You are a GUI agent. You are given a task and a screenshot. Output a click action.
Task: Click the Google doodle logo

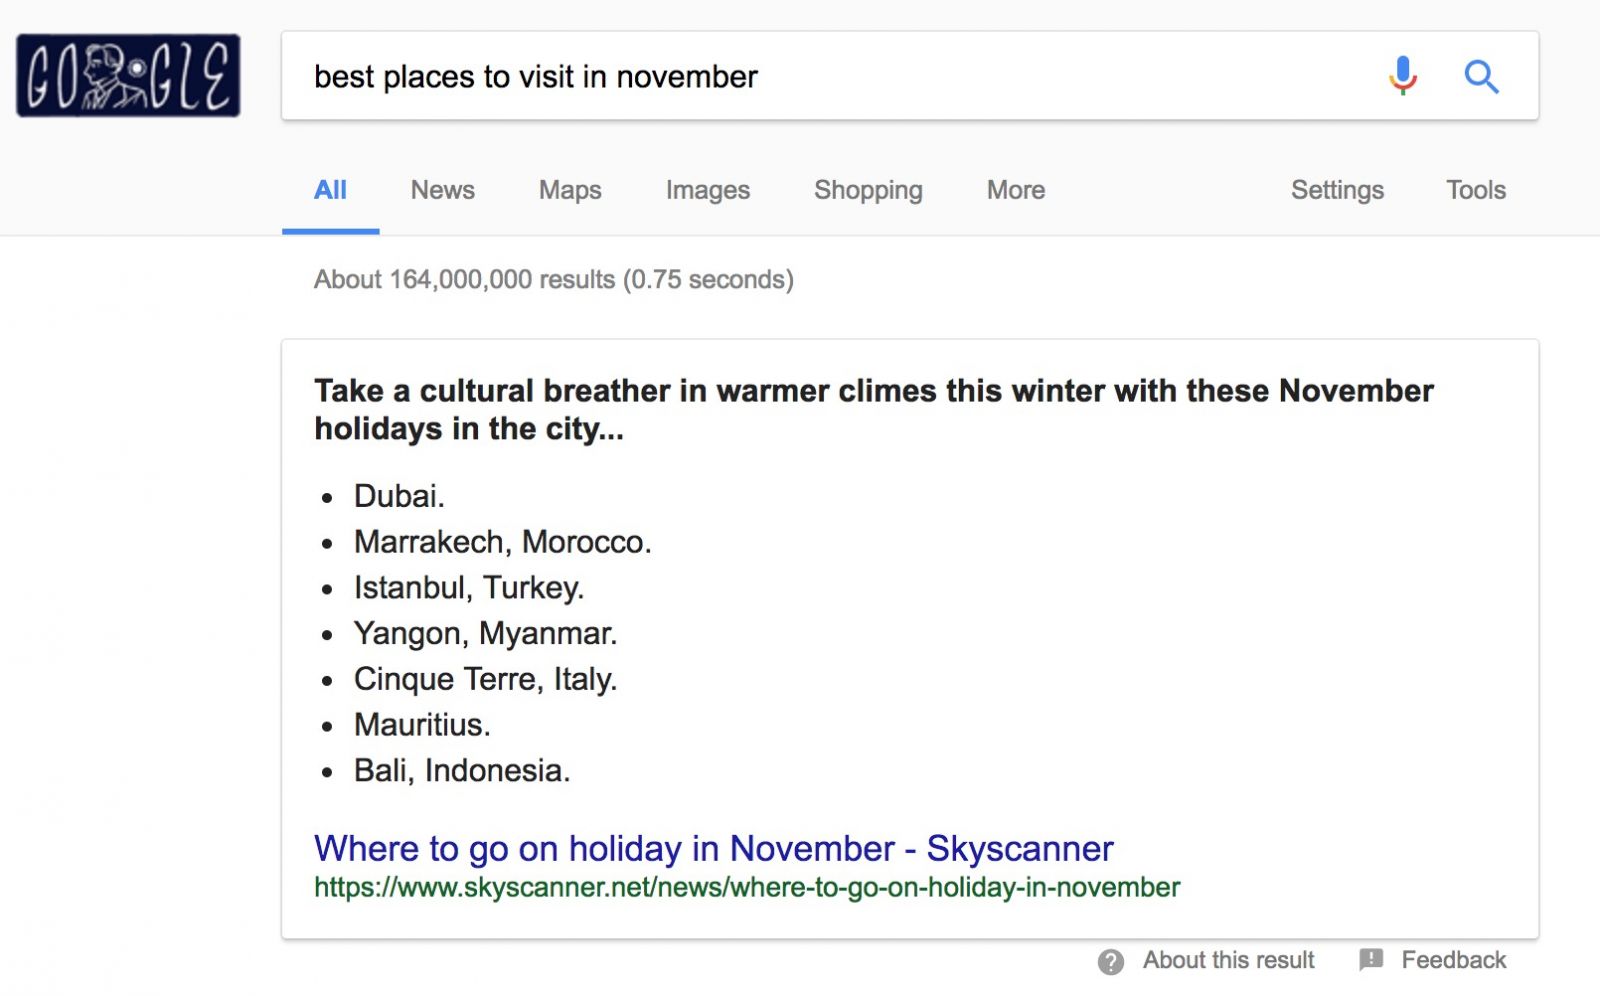tap(128, 76)
